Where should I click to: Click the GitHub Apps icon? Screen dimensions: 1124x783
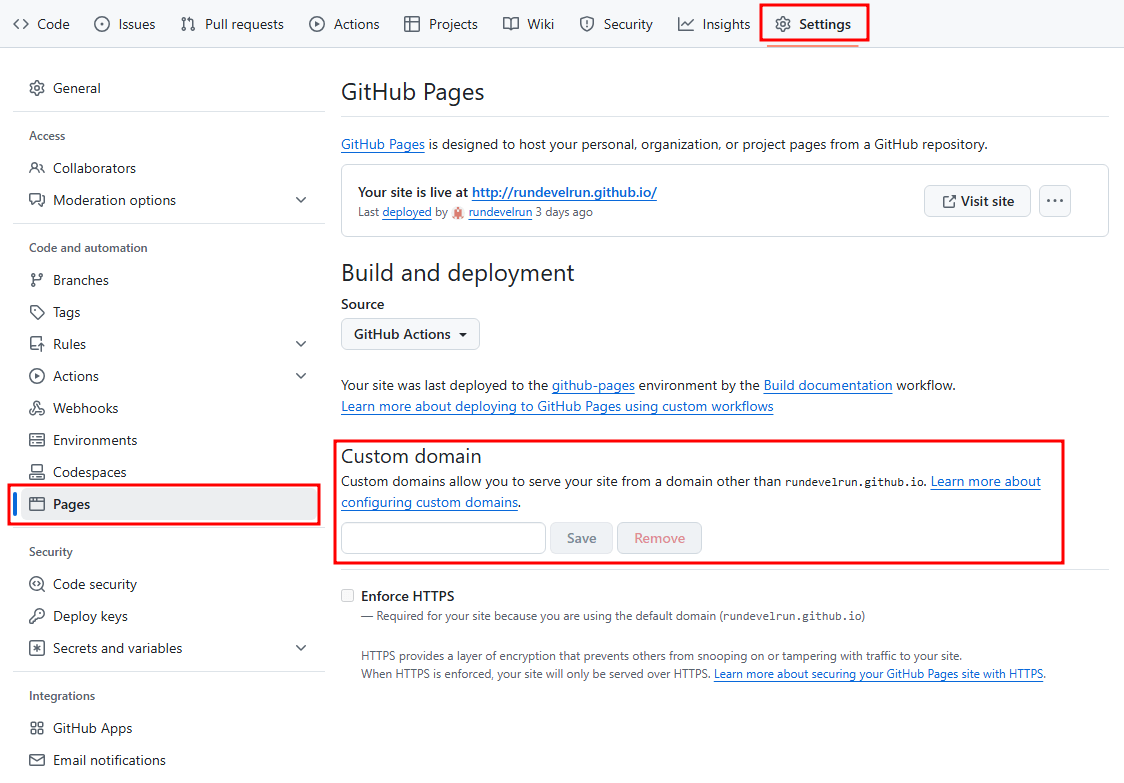[37, 728]
